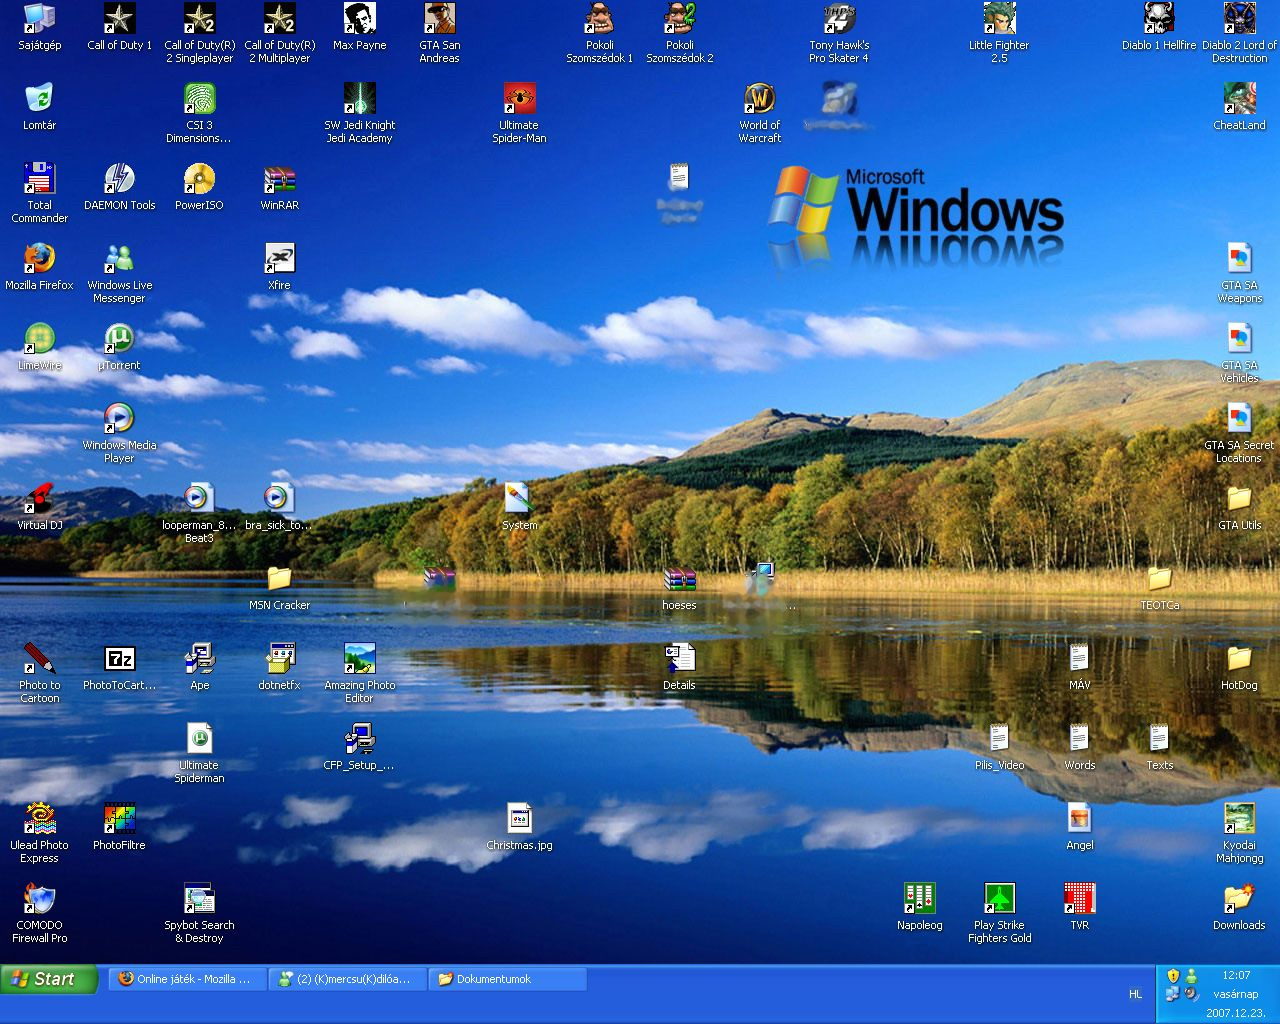This screenshot has height=1024, width=1280.
Task: Select the PhotoToCart 7z archive
Action: (119, 668)
